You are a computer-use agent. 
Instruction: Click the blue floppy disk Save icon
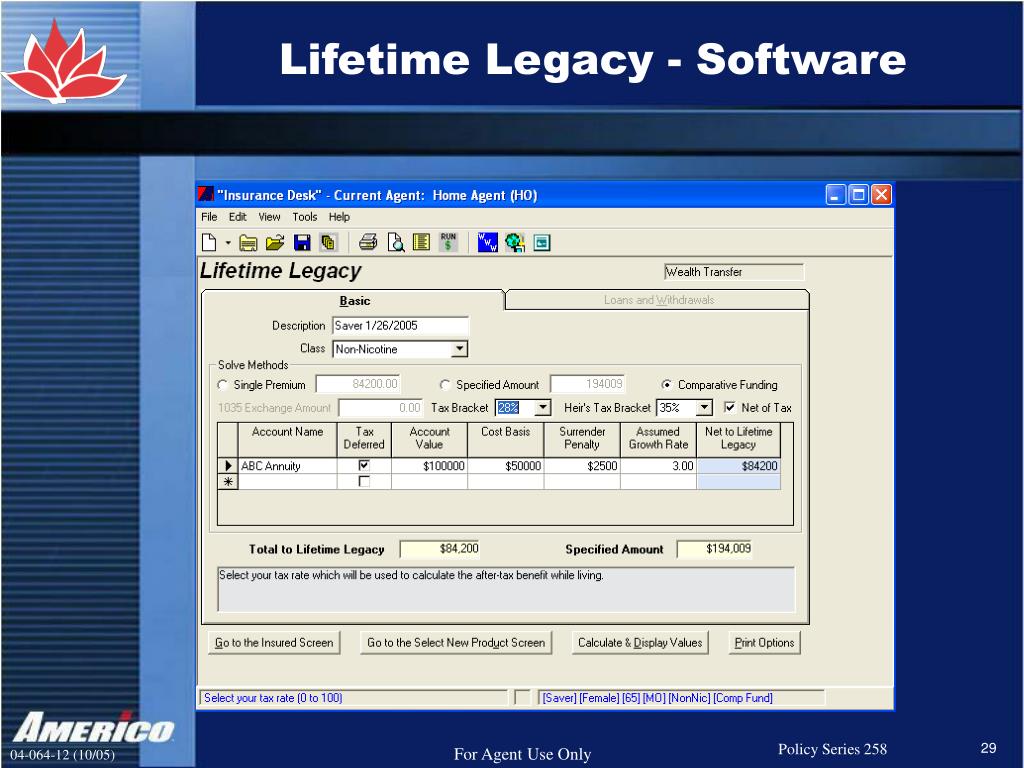[302, 242]
